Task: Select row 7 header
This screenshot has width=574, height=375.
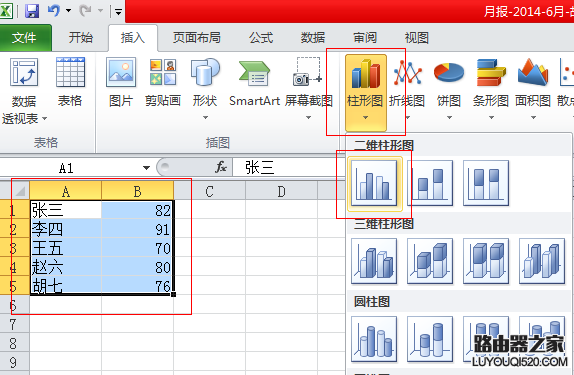Action: [x=15, y=324]
